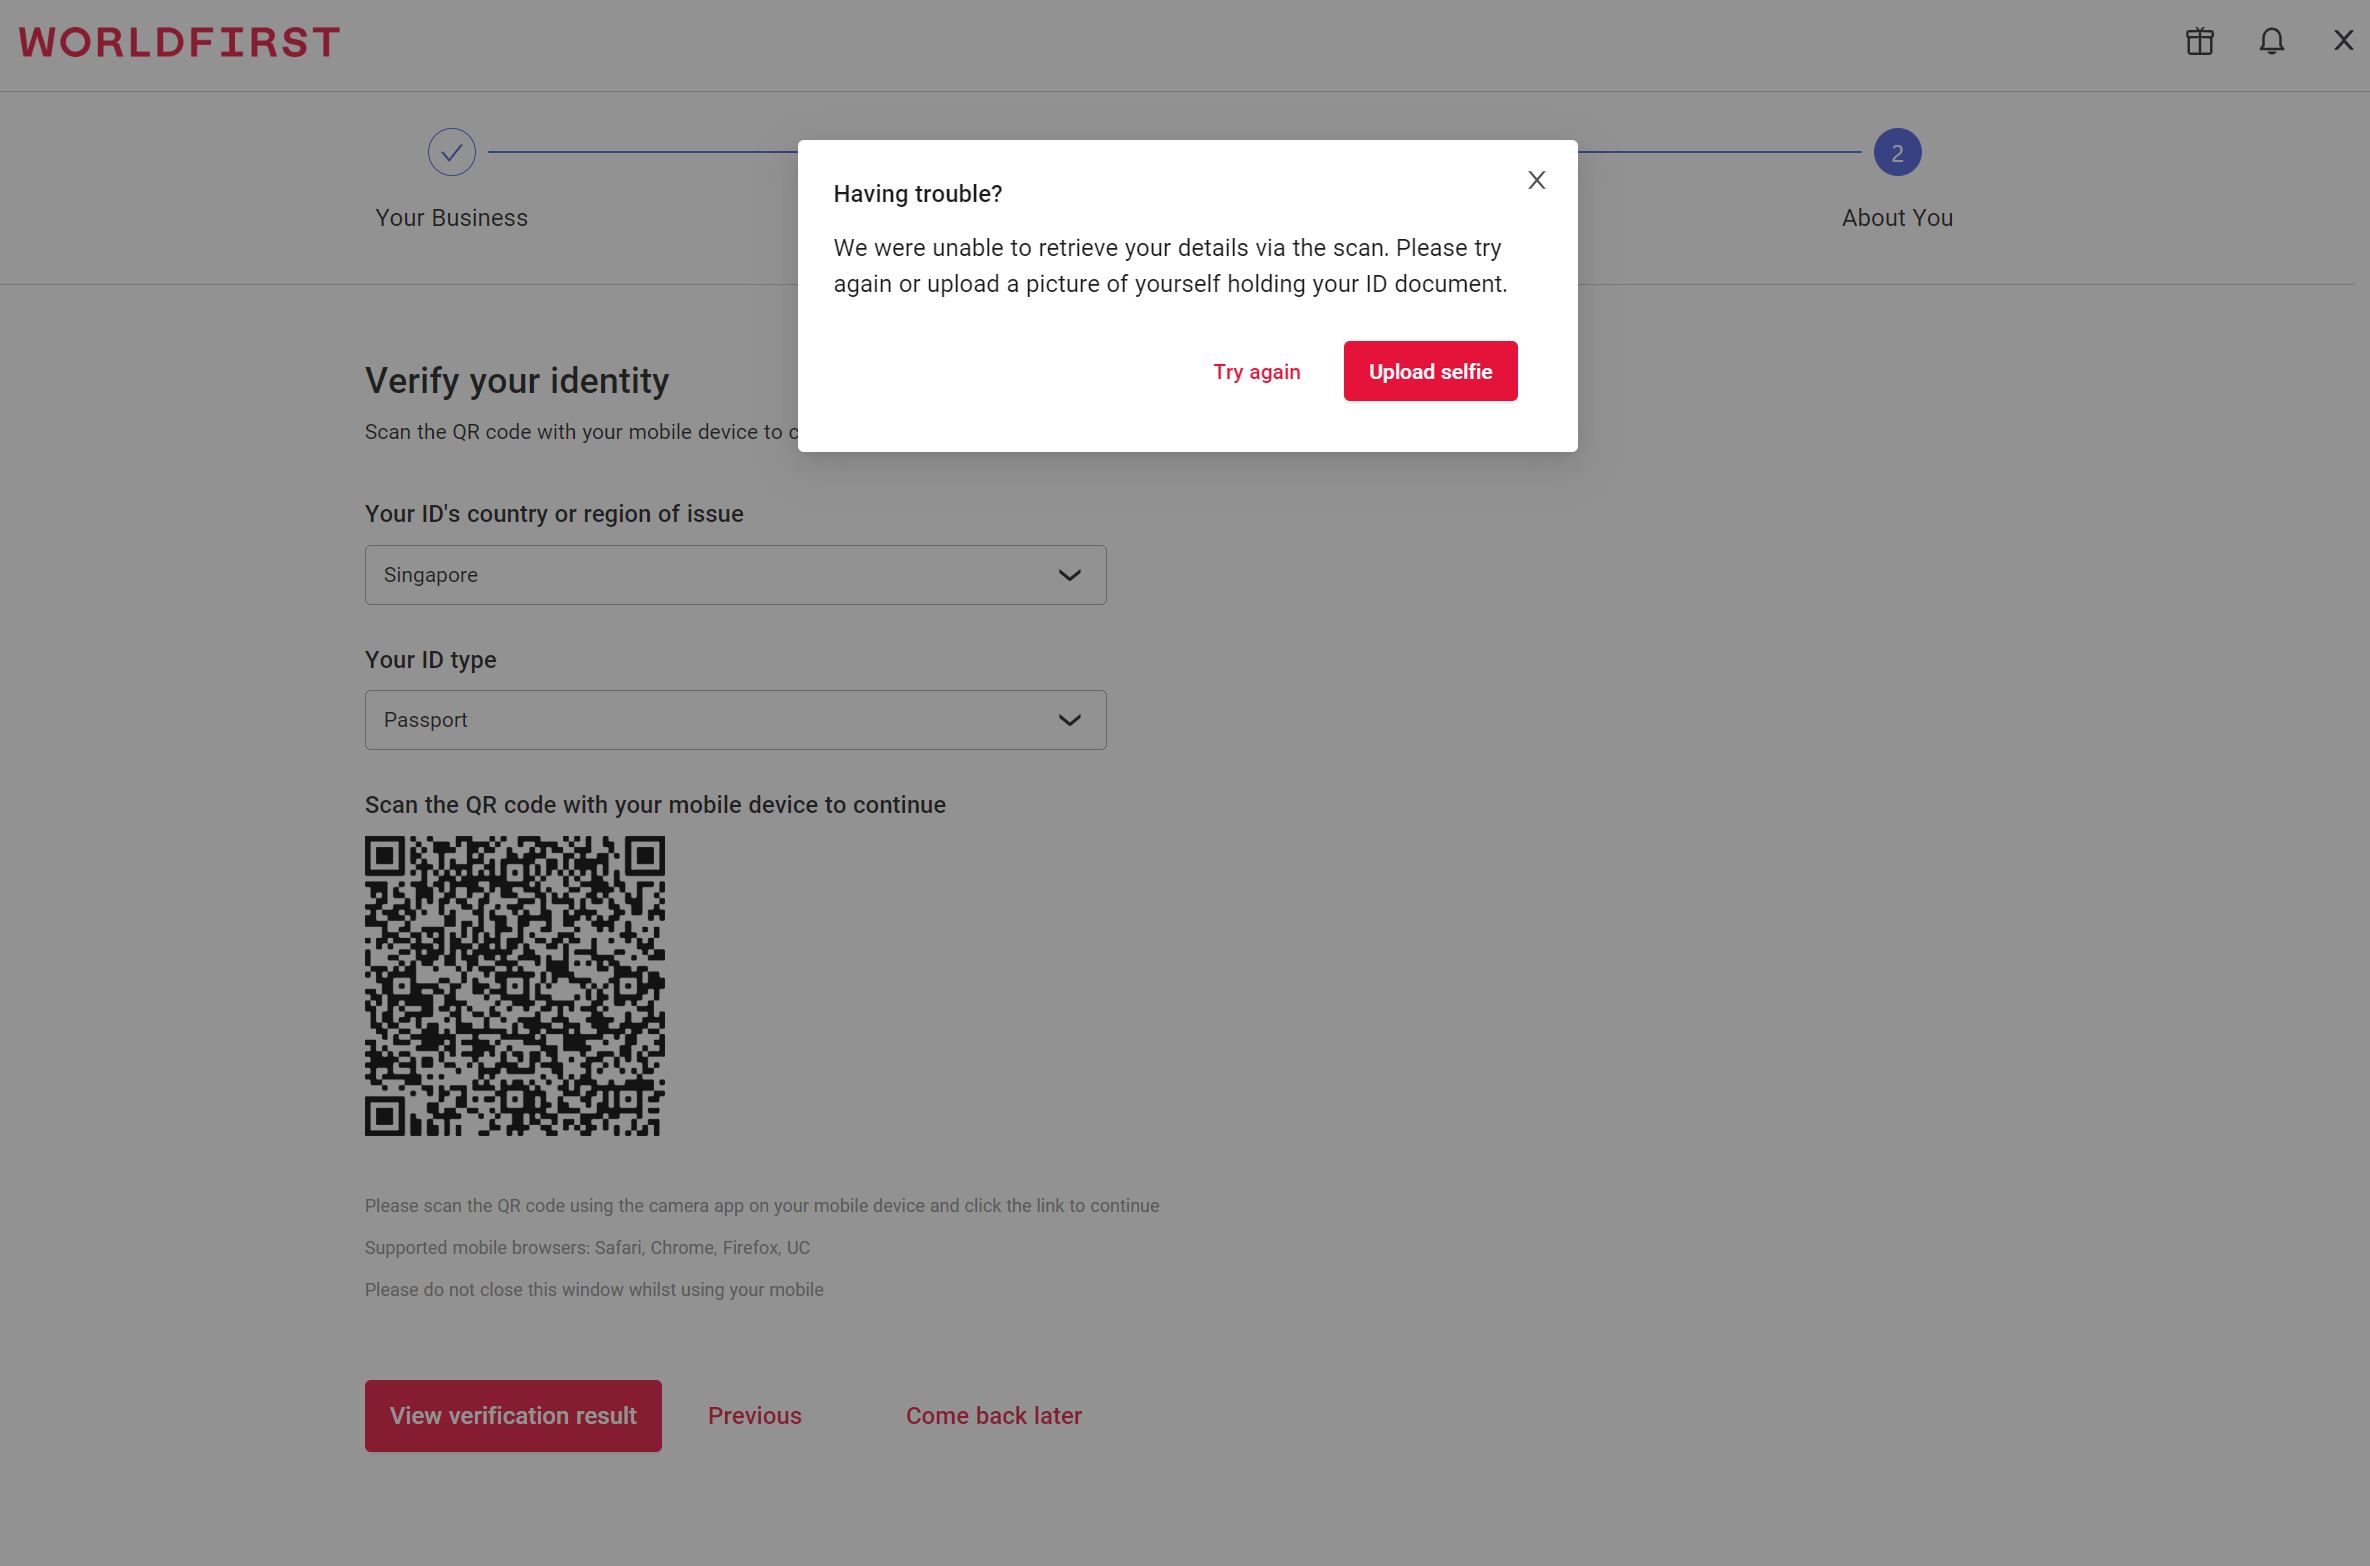This screenshot has height=1566, width=2370.
Task: Expand the country of issue dropdown arrow
Action: click(x=1069, y=575)
